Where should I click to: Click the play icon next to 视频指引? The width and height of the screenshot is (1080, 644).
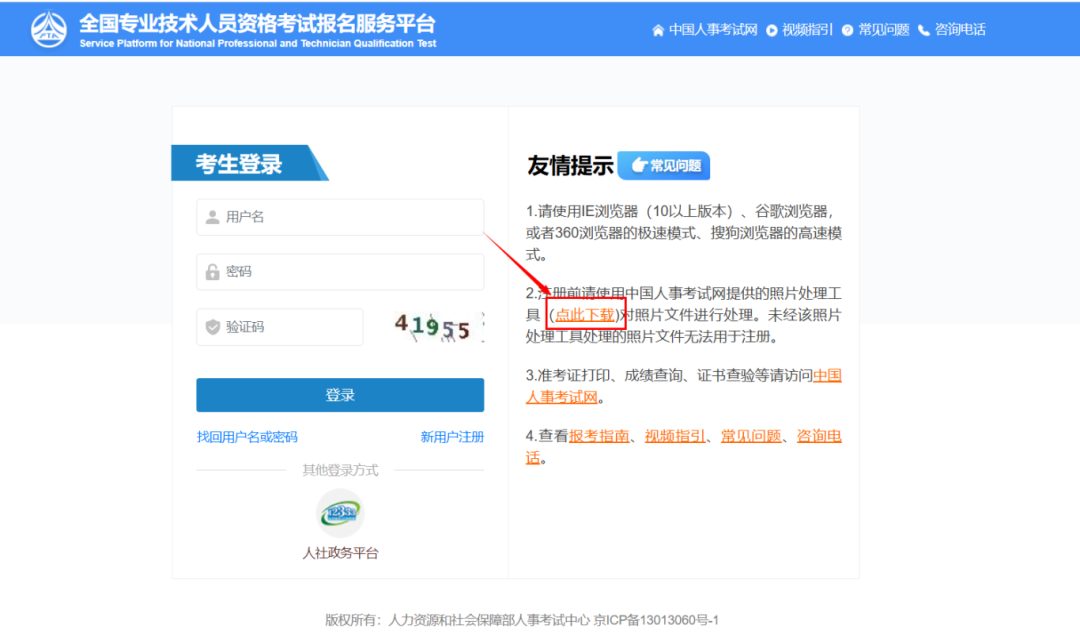point(770,29)
